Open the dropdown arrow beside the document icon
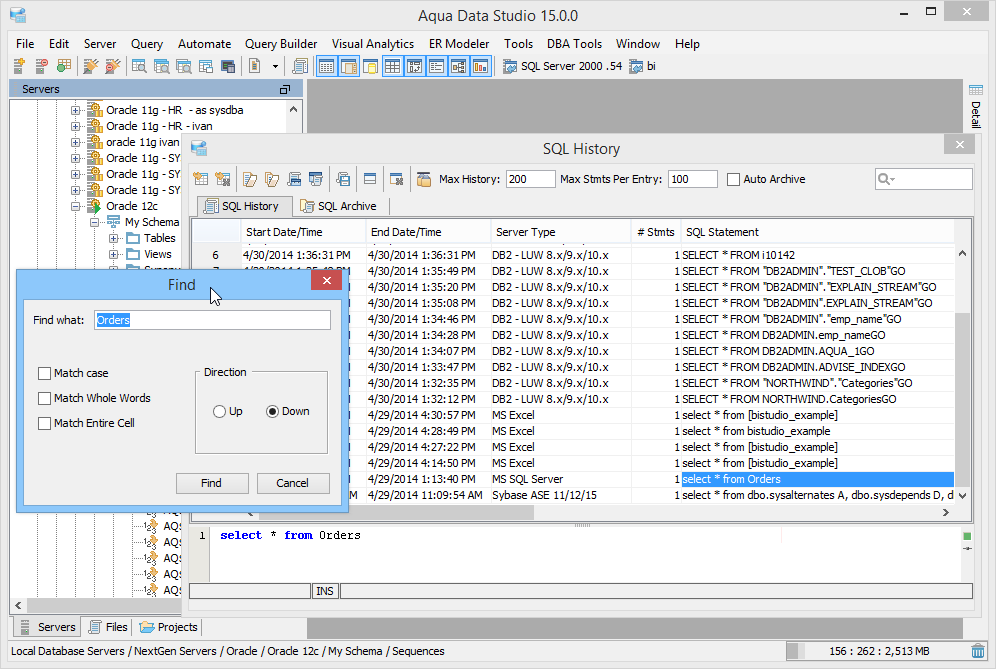This screenshot has width=996, height=669. 275,66
